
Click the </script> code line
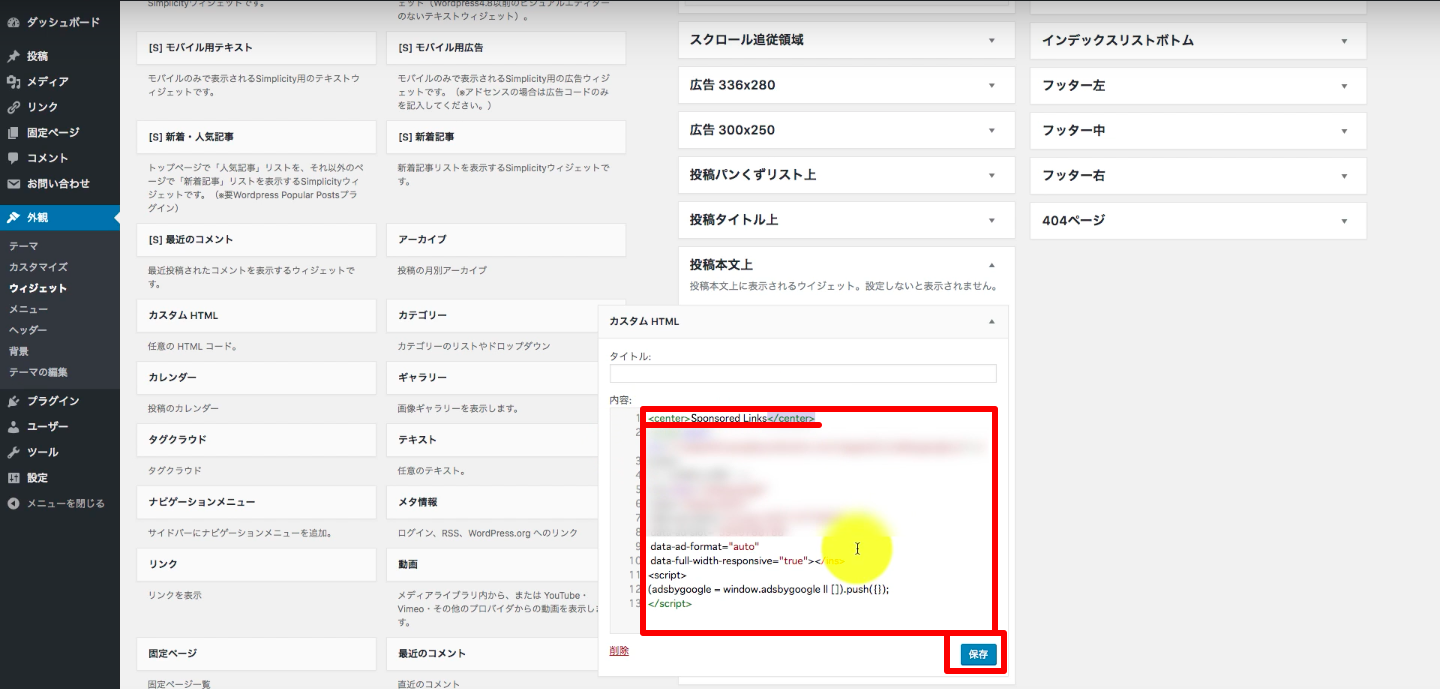coord(670,604)
